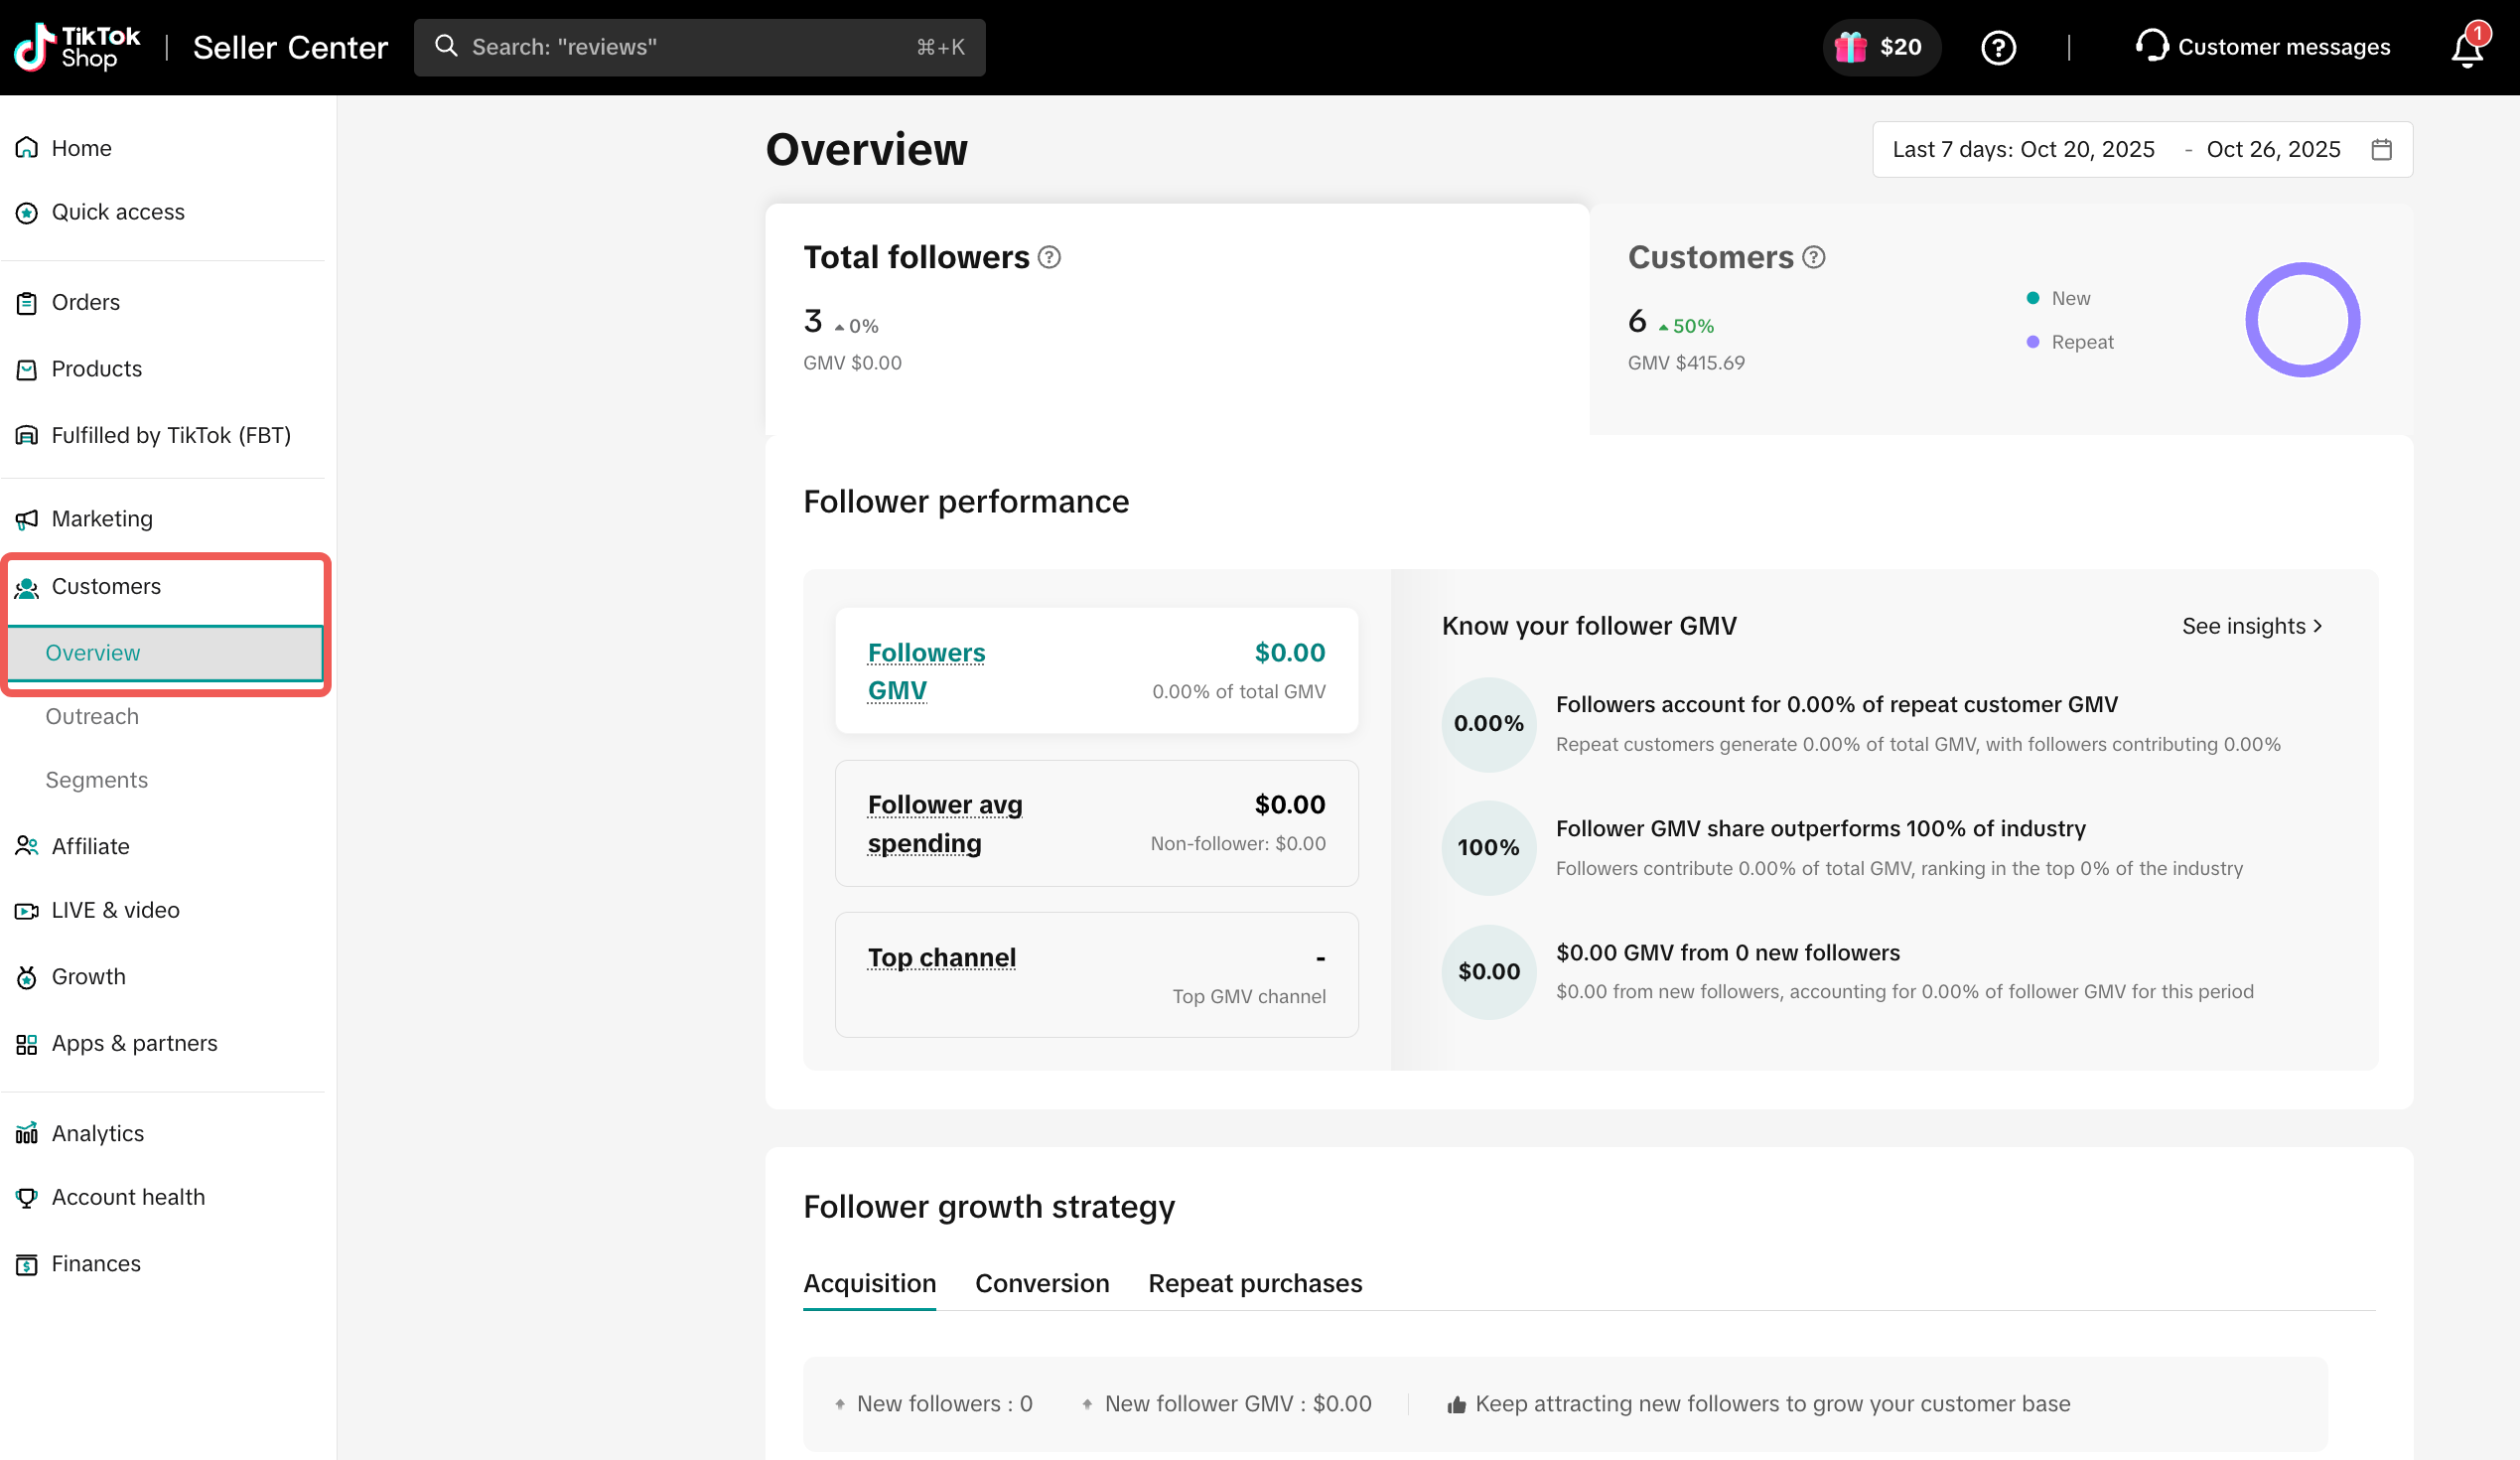Image resolution: width=2520 pixels, height=1460 pixels.
Task: Click the Analytics bar chart icon
Action: click(x=27, y=1133)
